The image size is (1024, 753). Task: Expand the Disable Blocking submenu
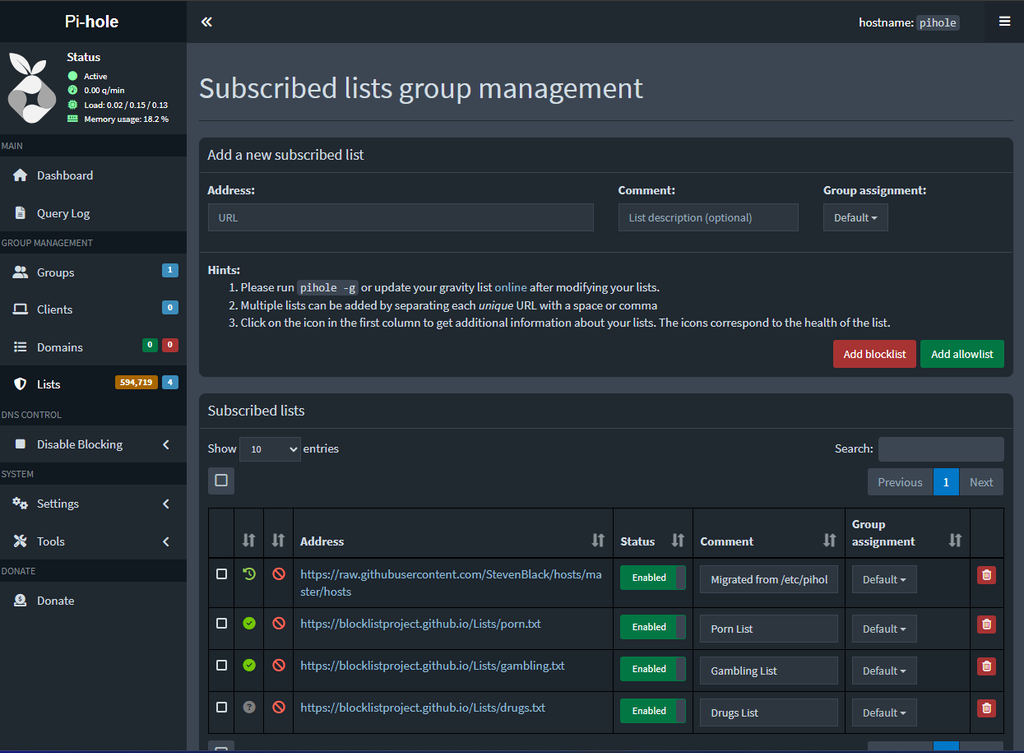click(93, 444)
